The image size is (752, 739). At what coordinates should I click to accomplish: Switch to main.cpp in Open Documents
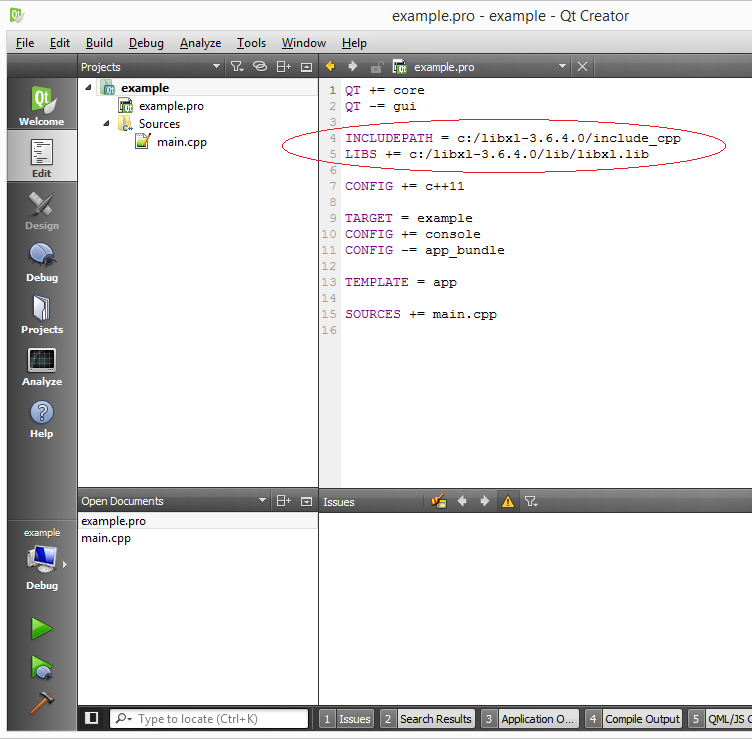(198, 538)
